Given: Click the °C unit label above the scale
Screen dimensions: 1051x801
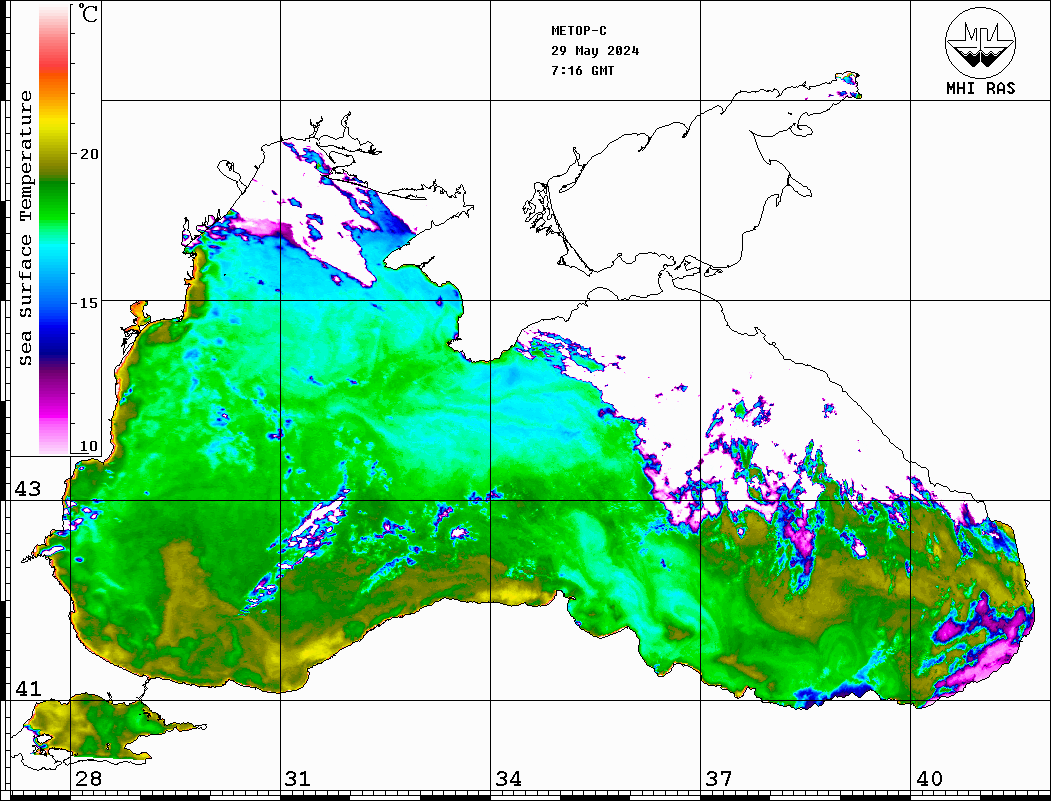Looking at the screenshot, I should pyautogui.click(x=88, y=13).
